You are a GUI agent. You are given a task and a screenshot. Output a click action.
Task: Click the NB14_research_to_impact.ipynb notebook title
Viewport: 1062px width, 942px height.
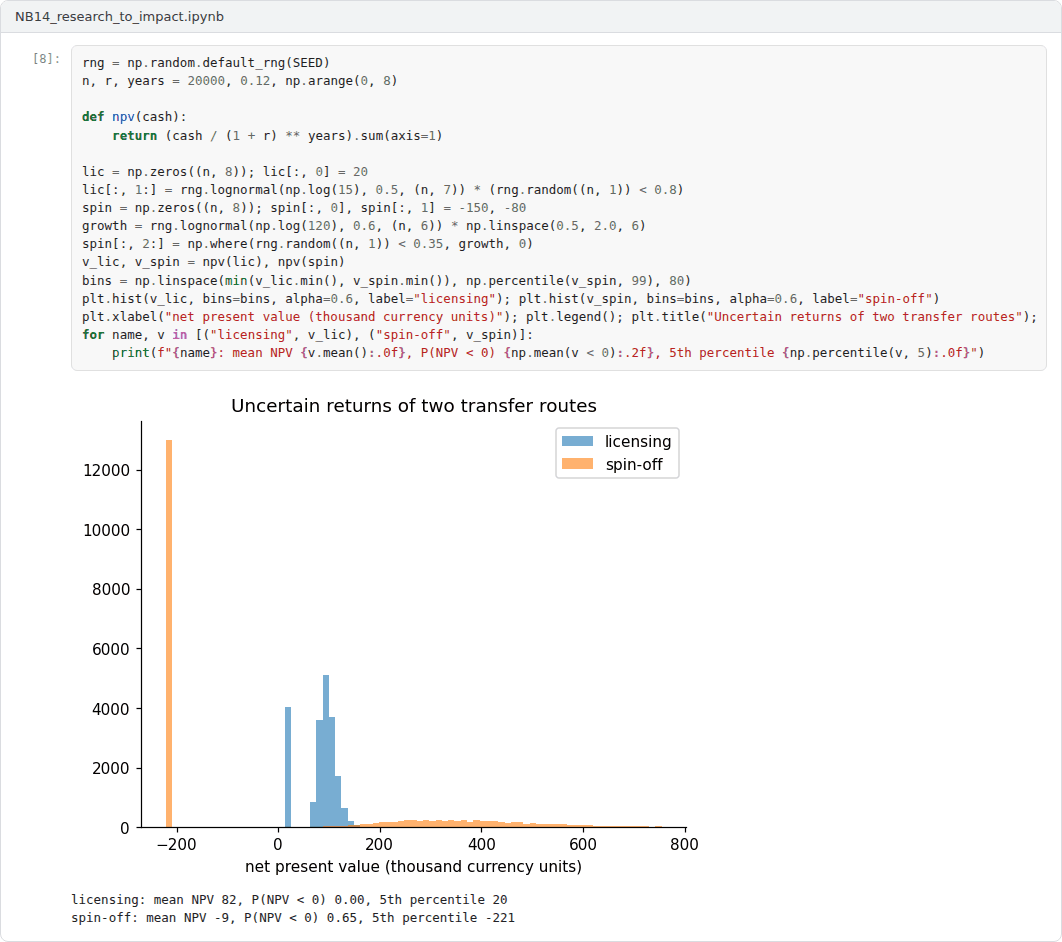click(x=119, y=16)
